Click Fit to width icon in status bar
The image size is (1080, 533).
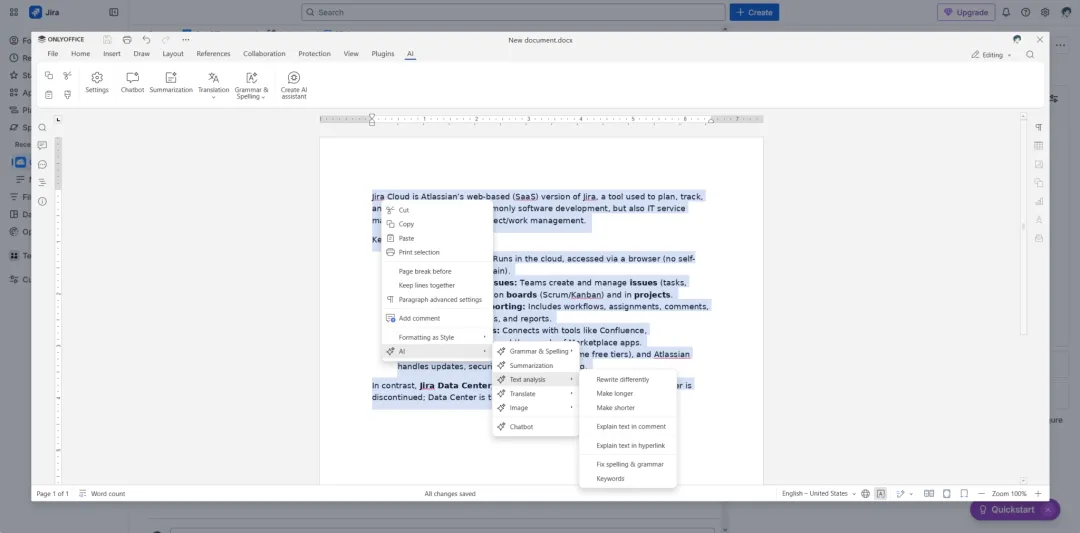964,494
